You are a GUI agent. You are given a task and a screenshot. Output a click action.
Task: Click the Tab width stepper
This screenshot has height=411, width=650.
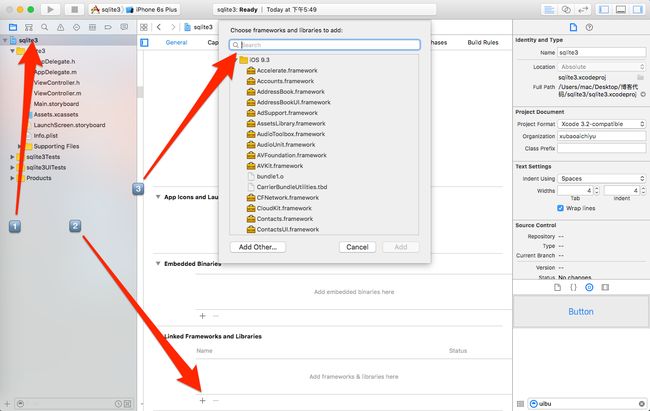[597, 191]
